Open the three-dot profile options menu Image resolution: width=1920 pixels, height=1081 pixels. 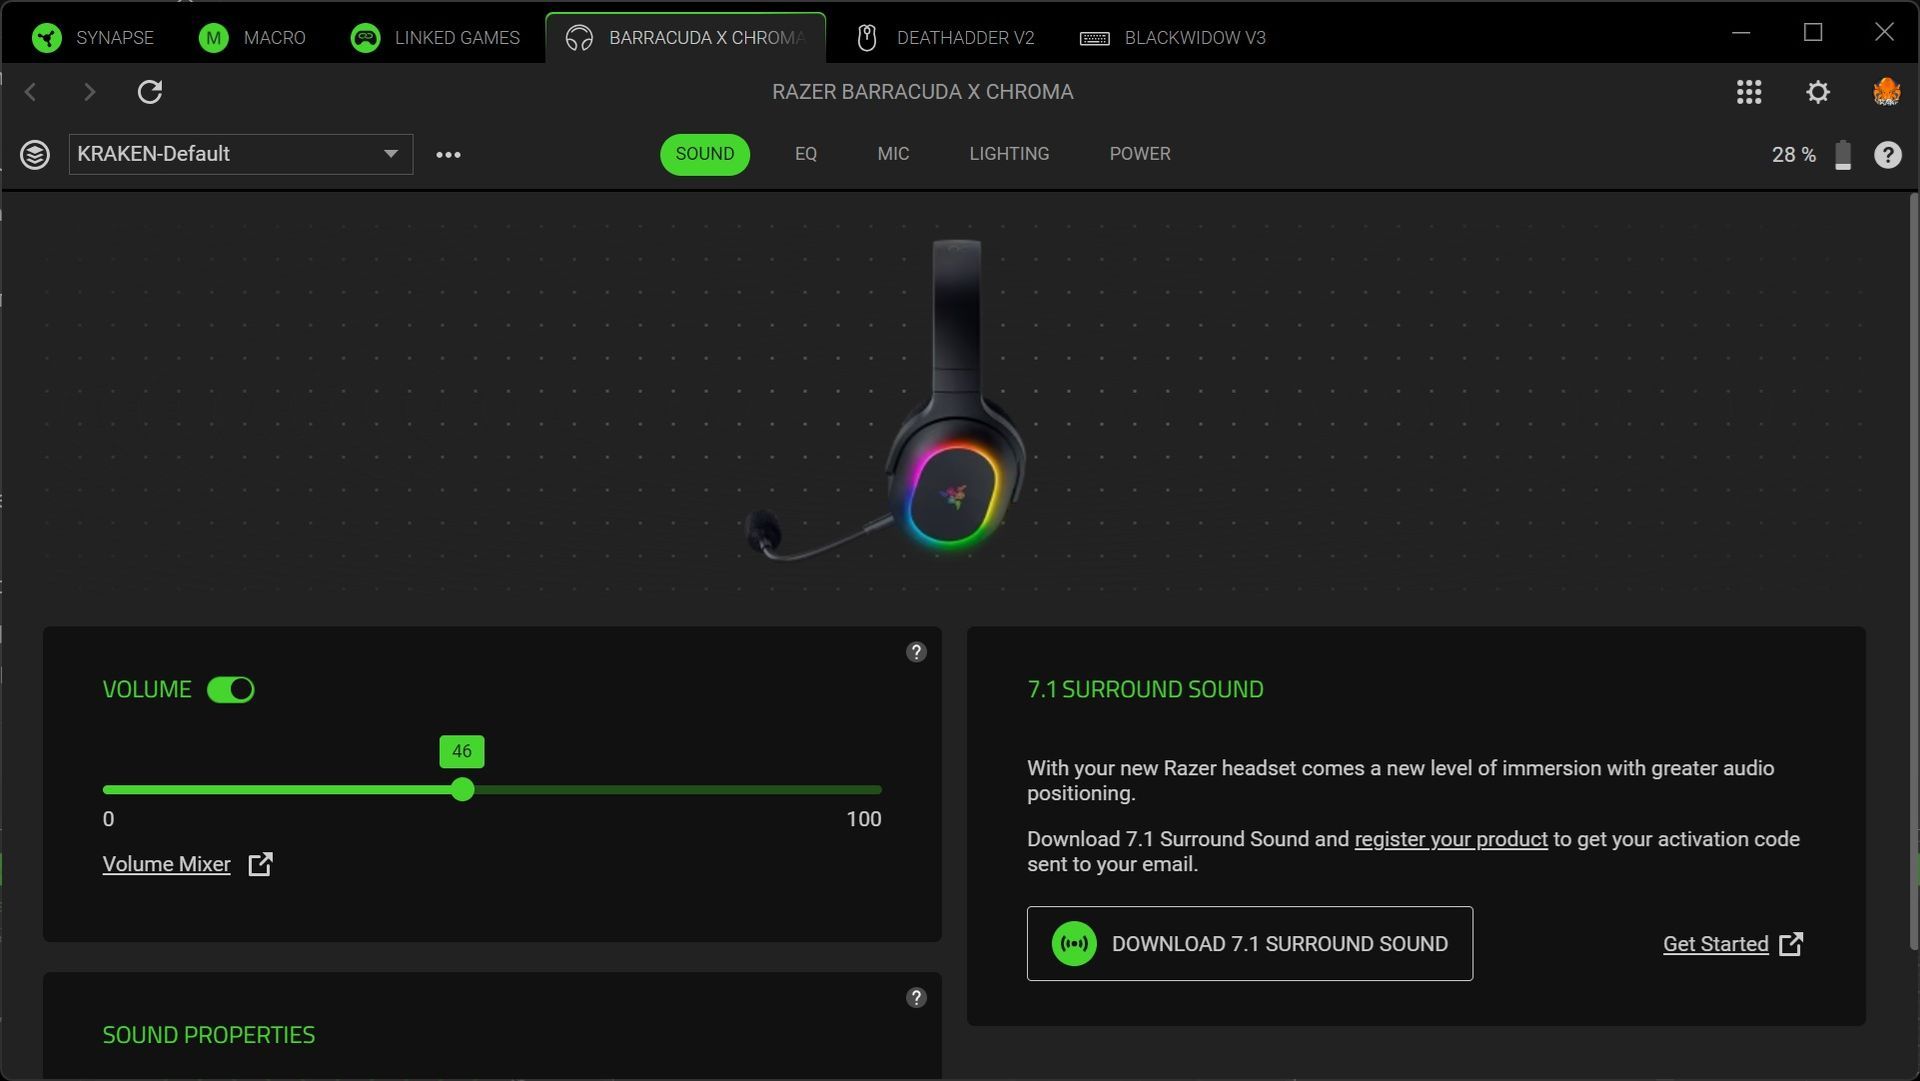point(448,155)
